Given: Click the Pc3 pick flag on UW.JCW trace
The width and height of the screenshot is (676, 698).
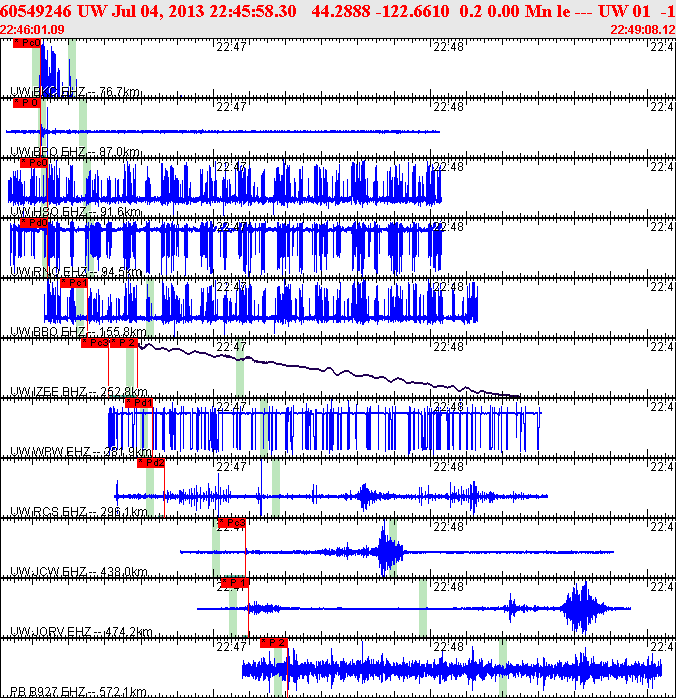Looking at the screenshot, I should click(x=232, y=523).
